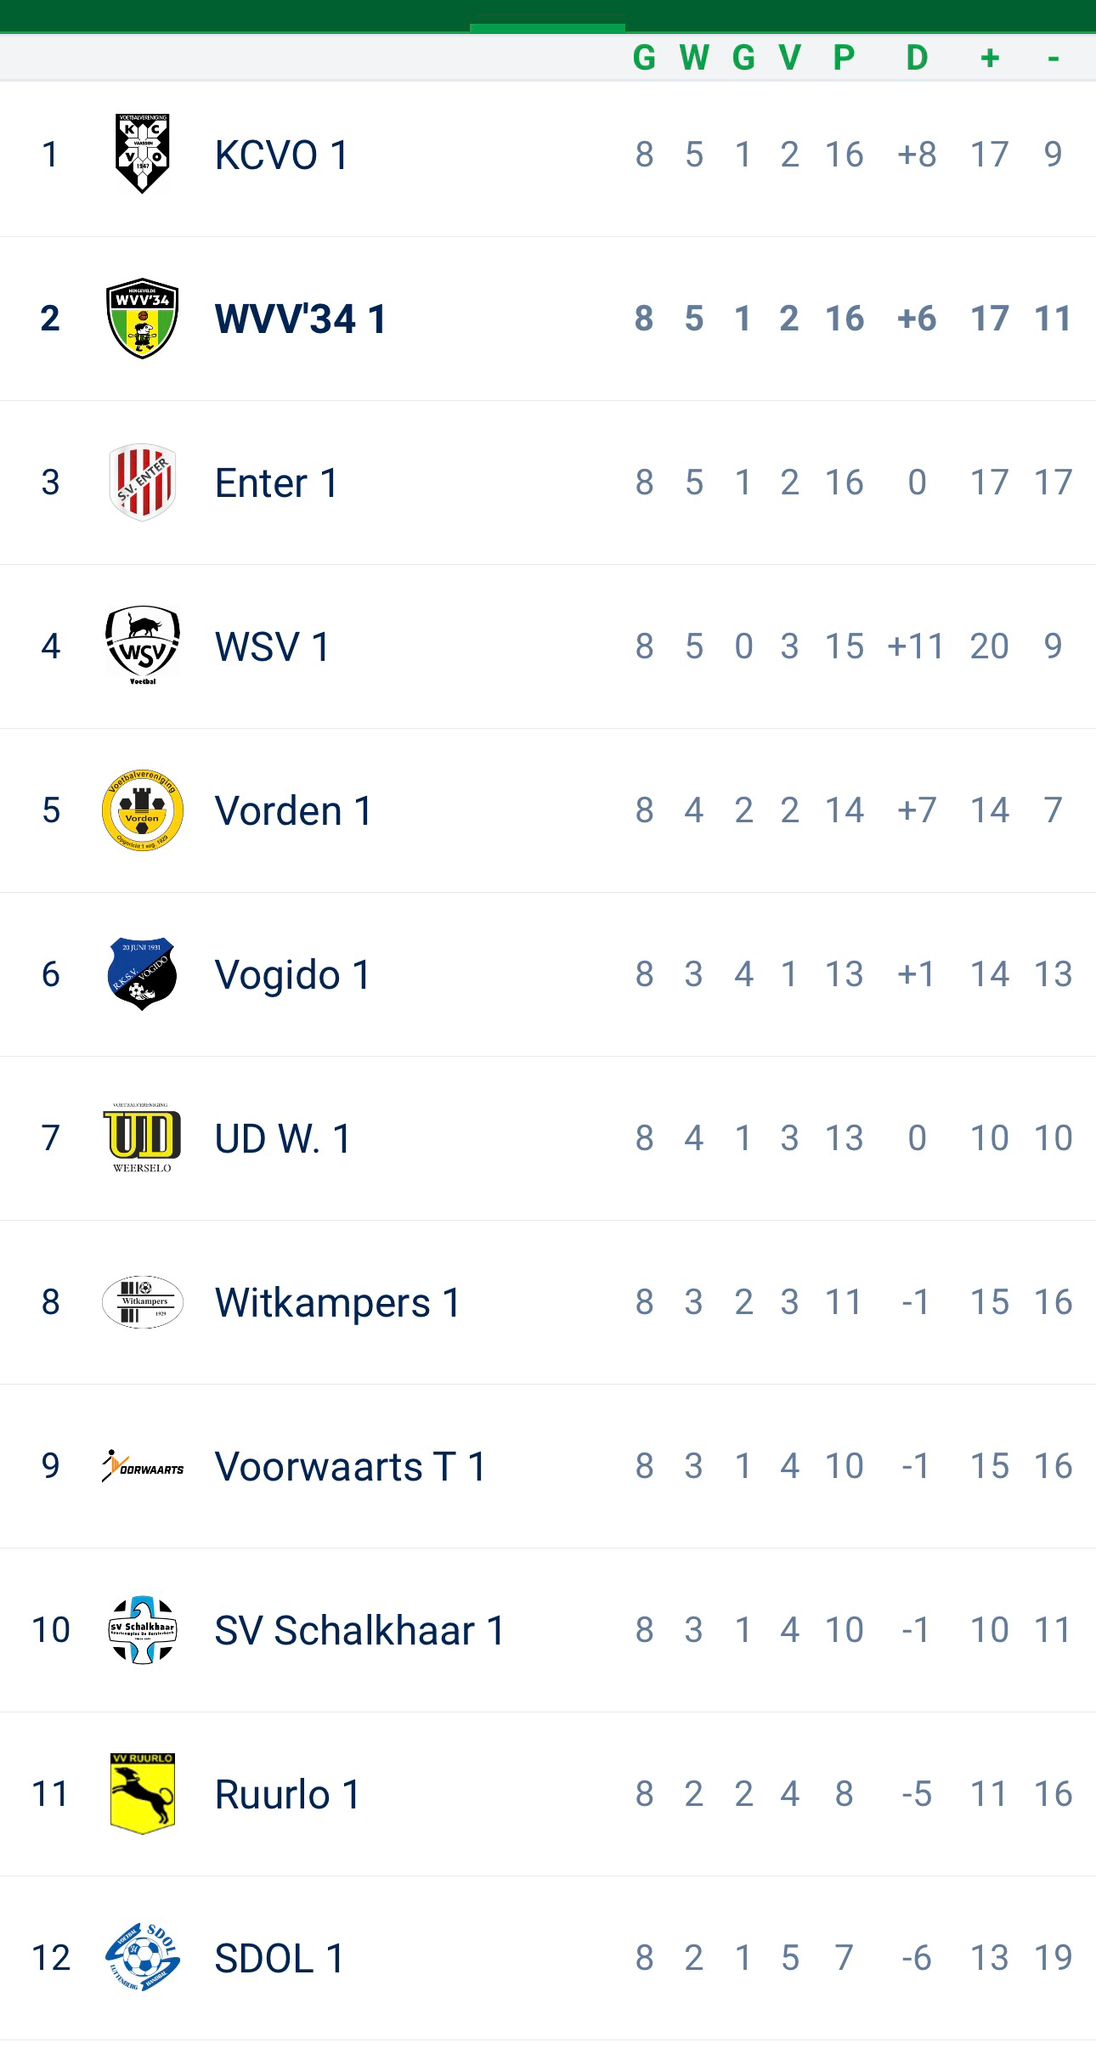Tap the D goal difference header
This screenshot has width=1096, height=2048.
[x=917, y=58]
